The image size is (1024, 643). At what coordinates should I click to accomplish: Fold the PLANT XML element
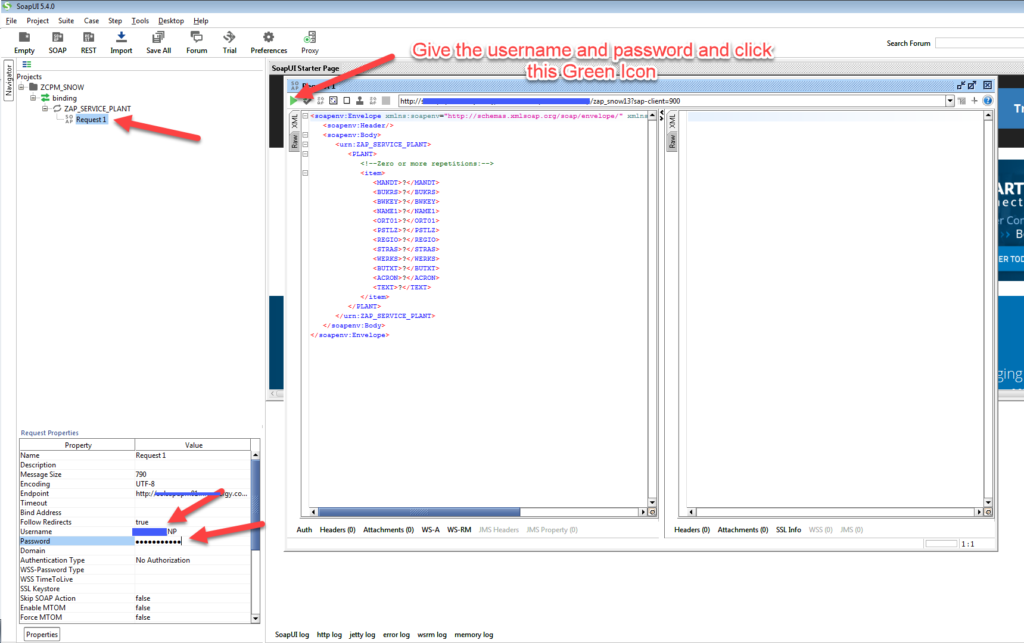[x=305, y=154]
